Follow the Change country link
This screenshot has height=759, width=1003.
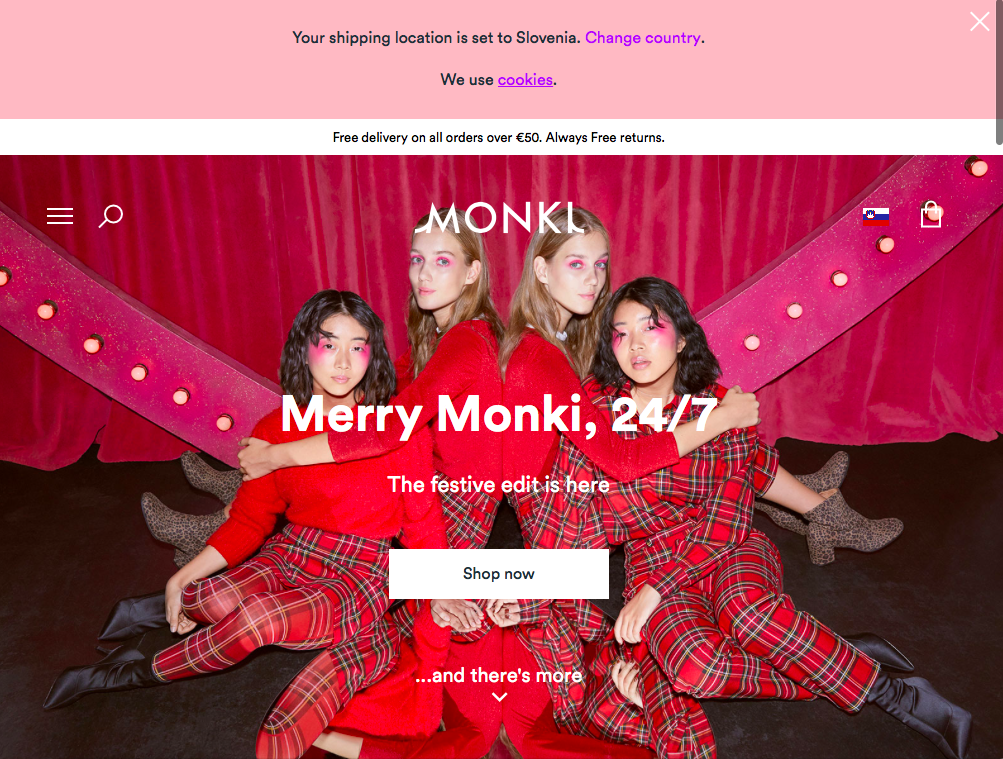click(x=643, y=38)
